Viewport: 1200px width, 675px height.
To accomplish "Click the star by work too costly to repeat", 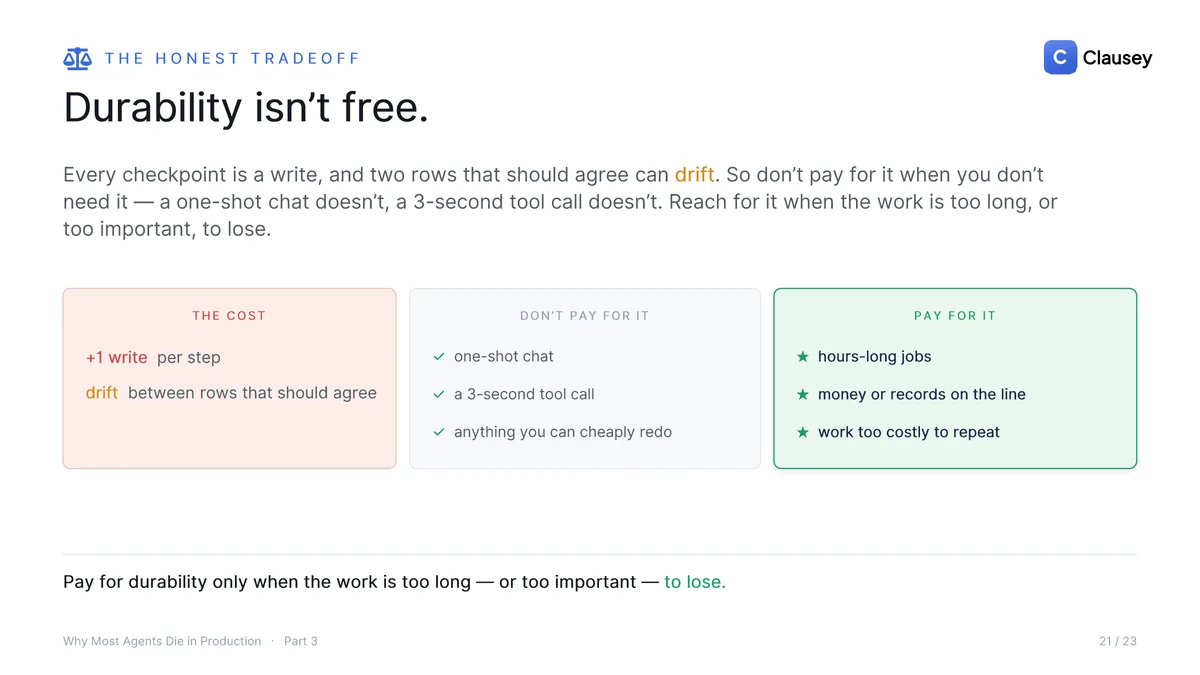I will pyautogui.click(x=802, y=432).
